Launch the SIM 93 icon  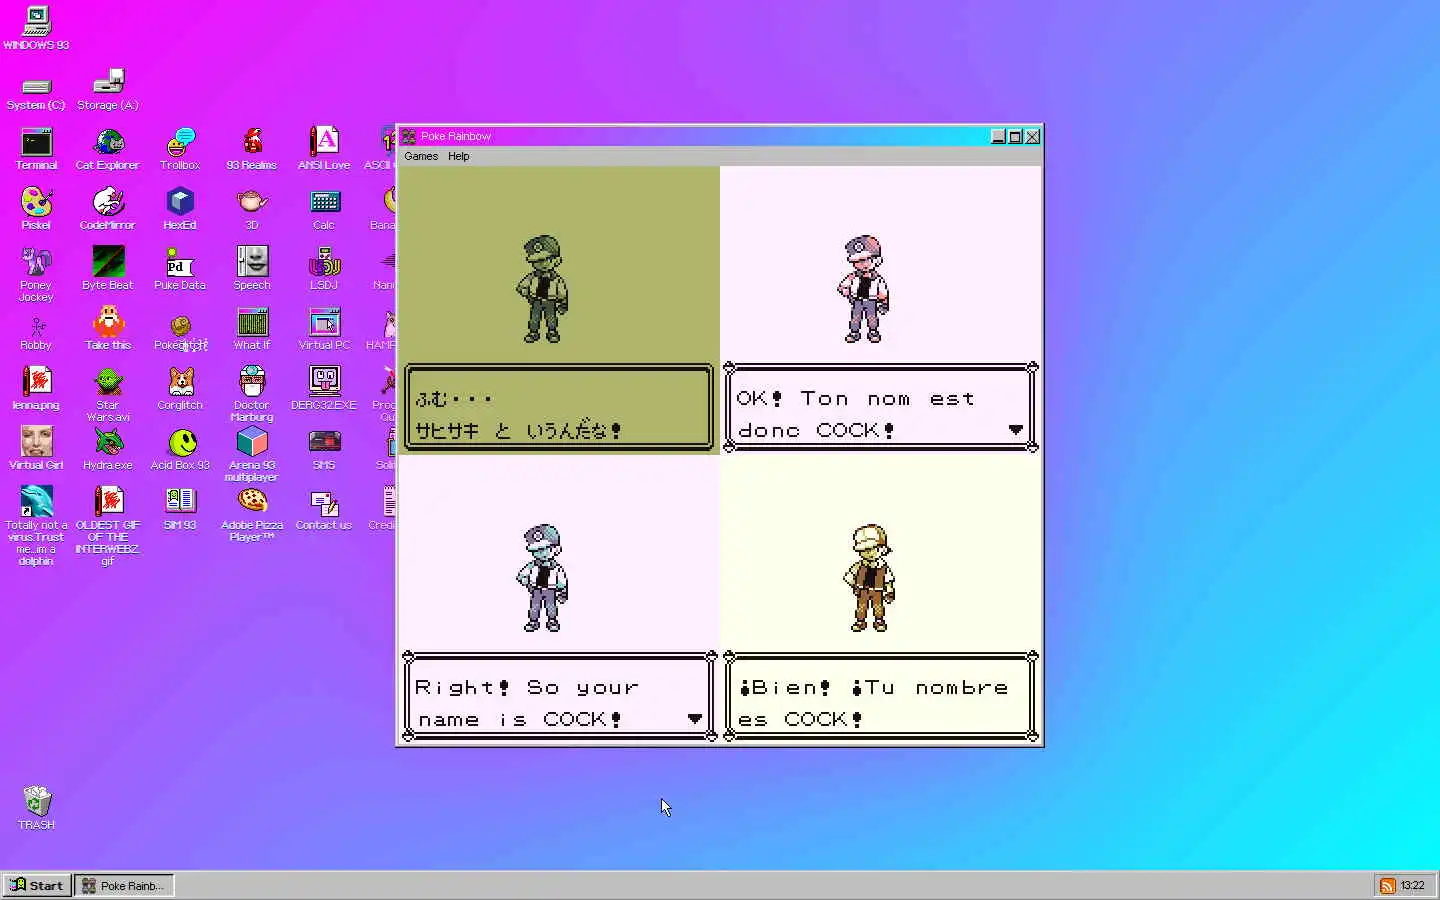point(180,509)
